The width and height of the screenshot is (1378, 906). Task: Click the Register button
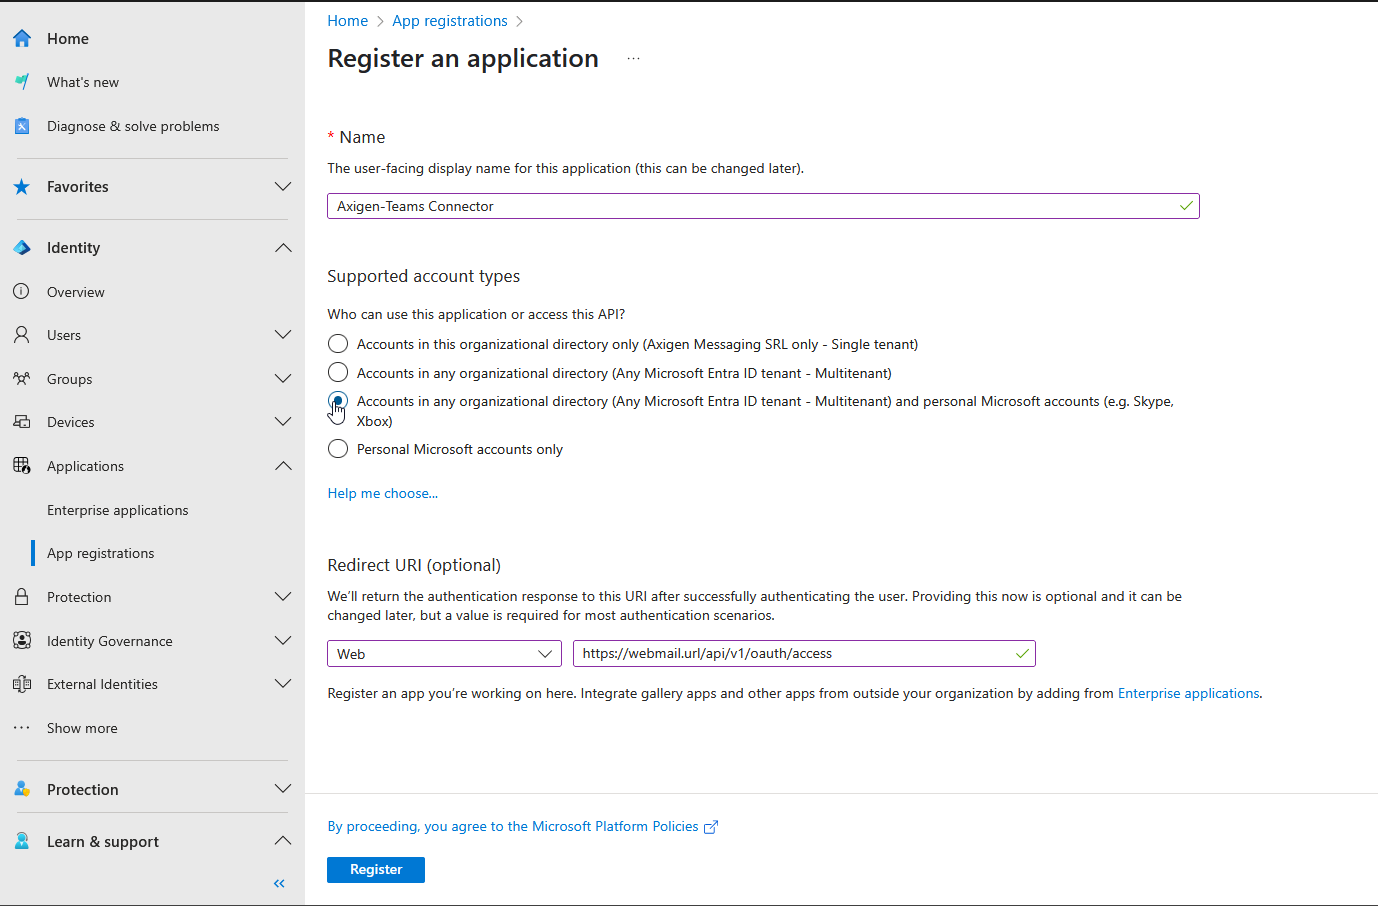(x=376, y=870)
